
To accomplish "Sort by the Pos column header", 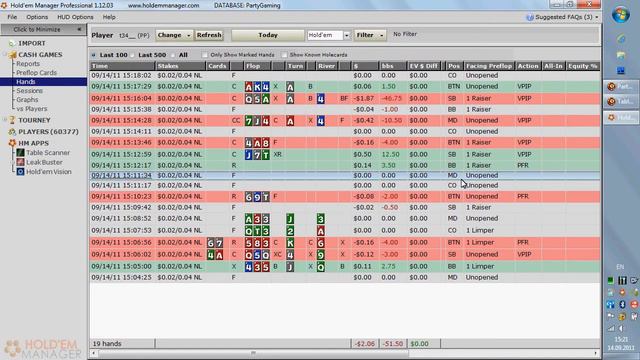I will click(454, 66).
